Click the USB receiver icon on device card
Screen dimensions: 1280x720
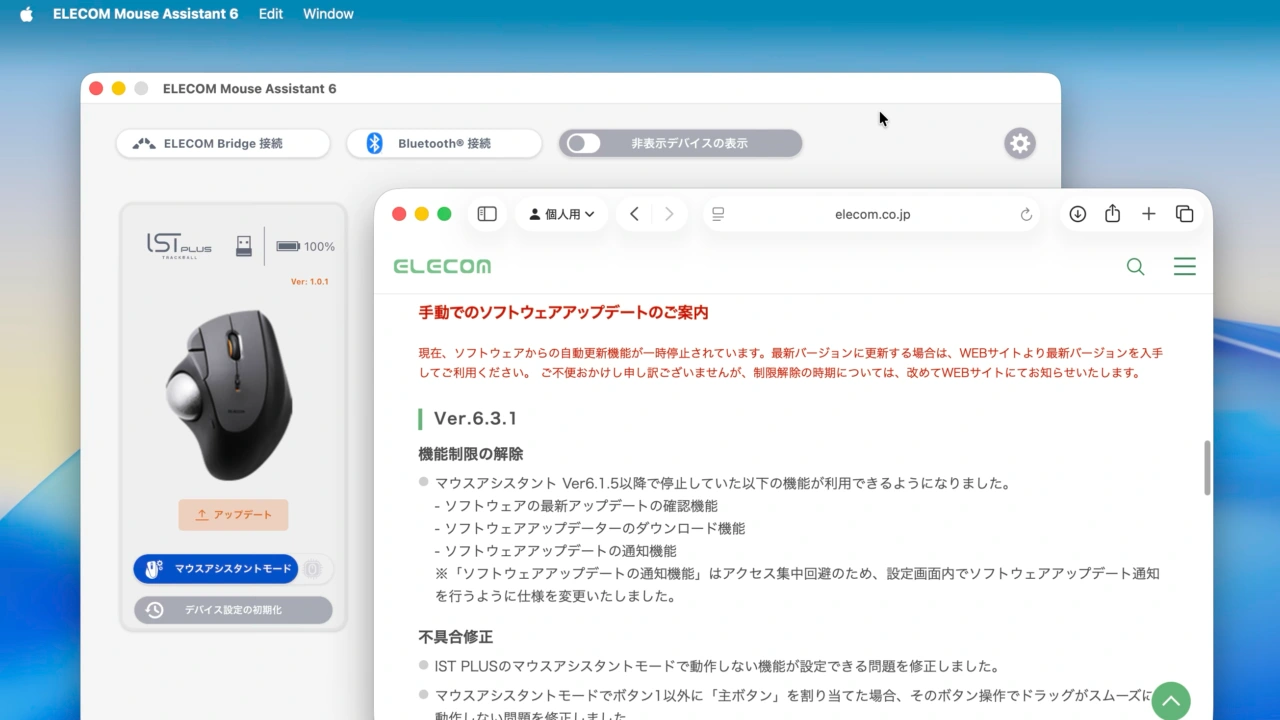tap(244, 246)
